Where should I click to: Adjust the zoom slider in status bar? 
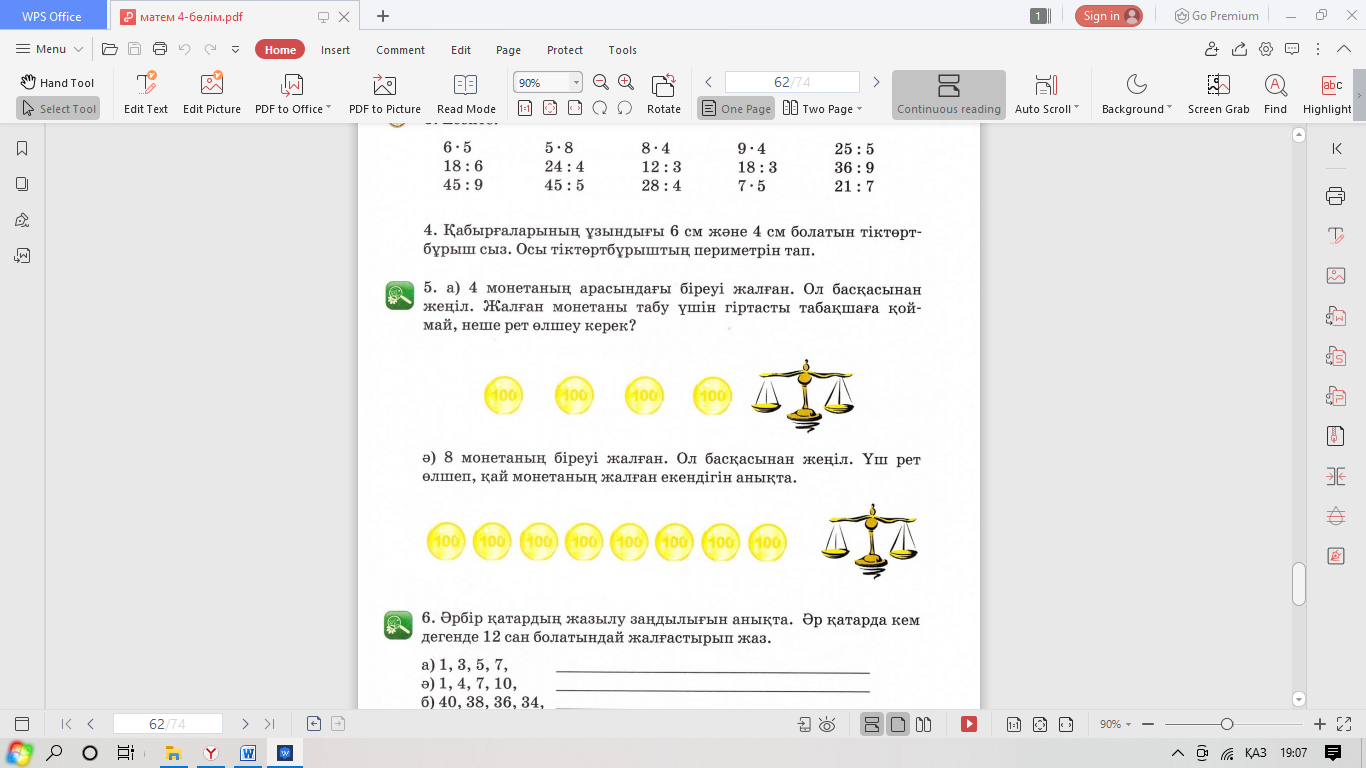1227,724
